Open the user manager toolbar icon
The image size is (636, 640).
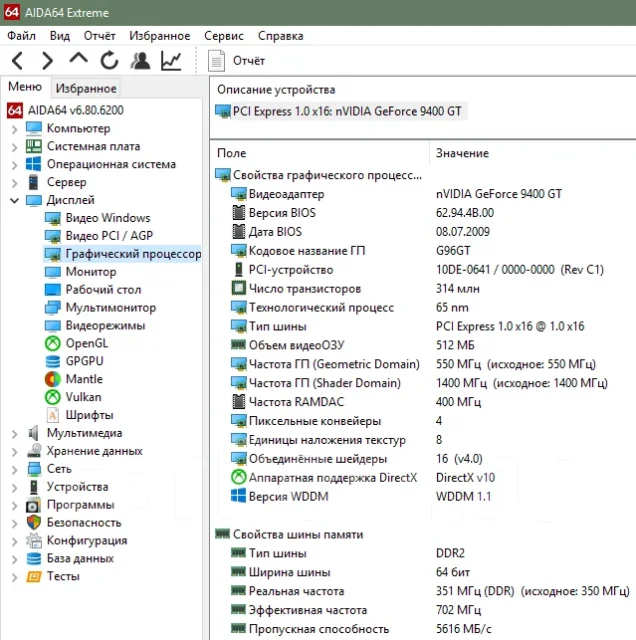click(x=140, y=60)
